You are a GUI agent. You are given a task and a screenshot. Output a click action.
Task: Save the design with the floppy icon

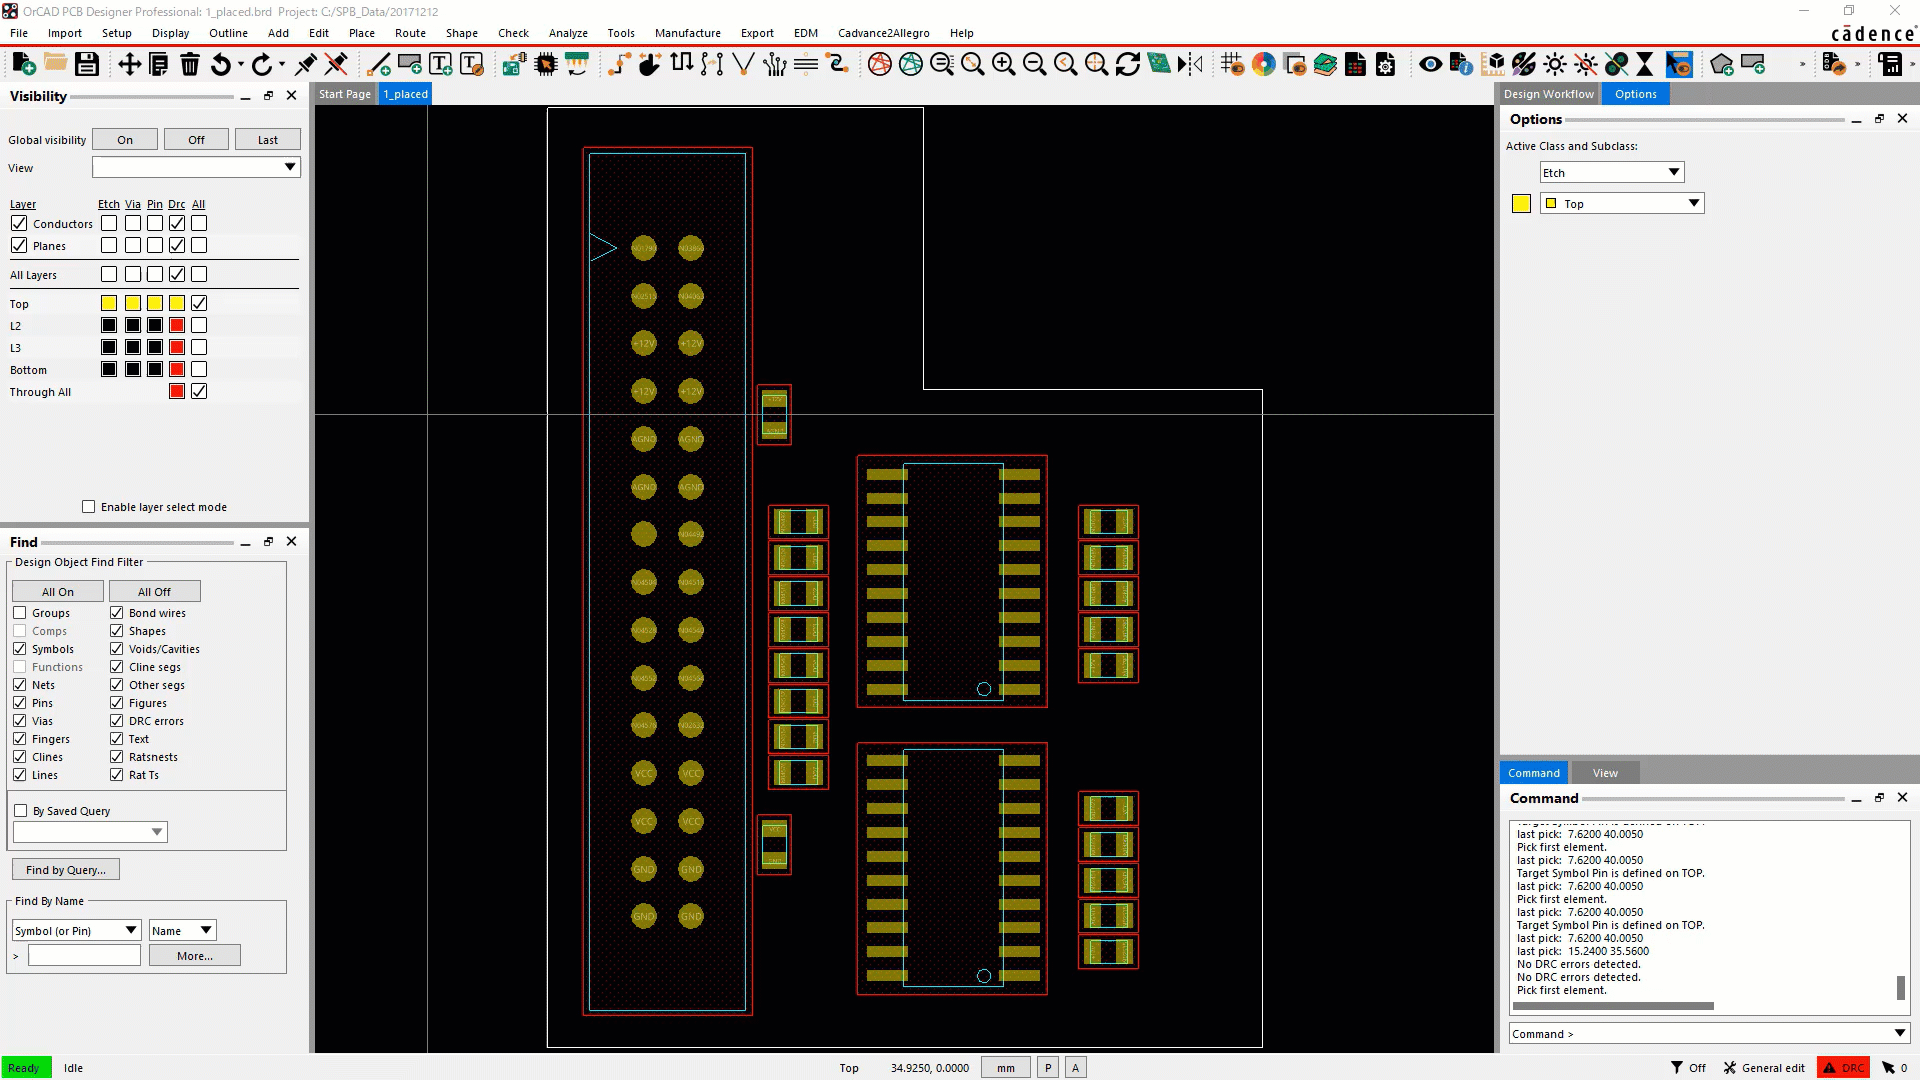[x=87, y=64]
